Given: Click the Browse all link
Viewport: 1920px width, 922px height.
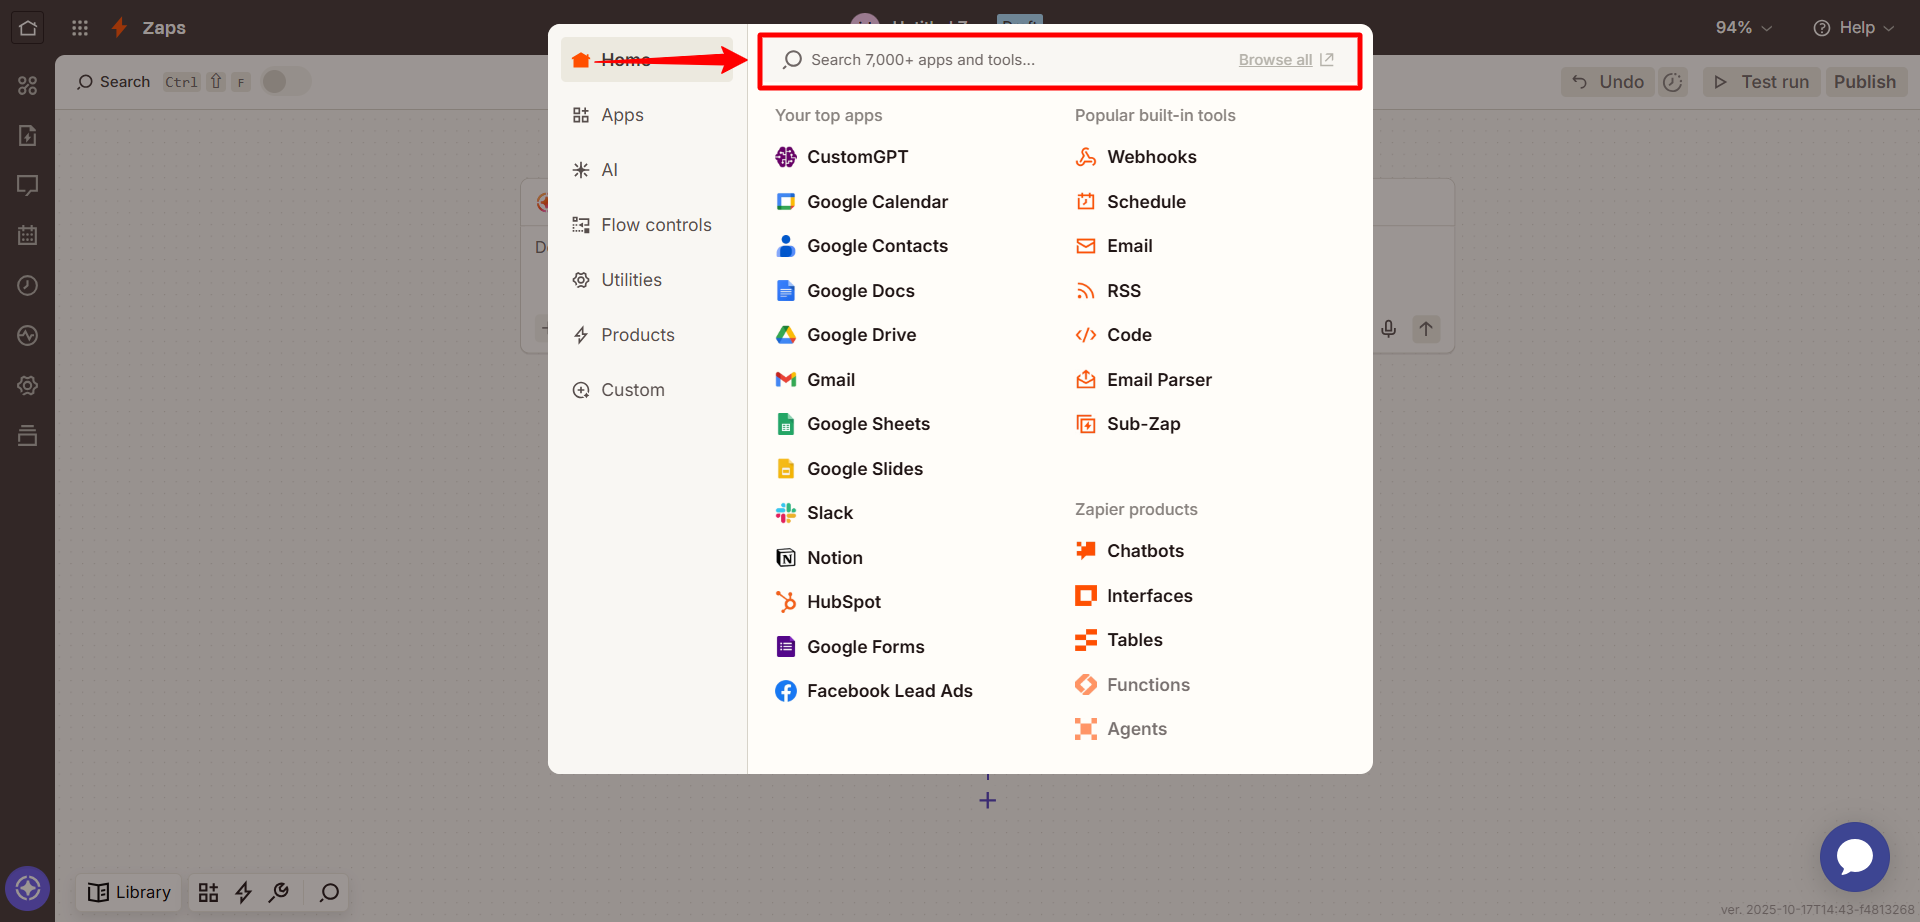Looking at the screenshot, I should [x=1285, y=60].
